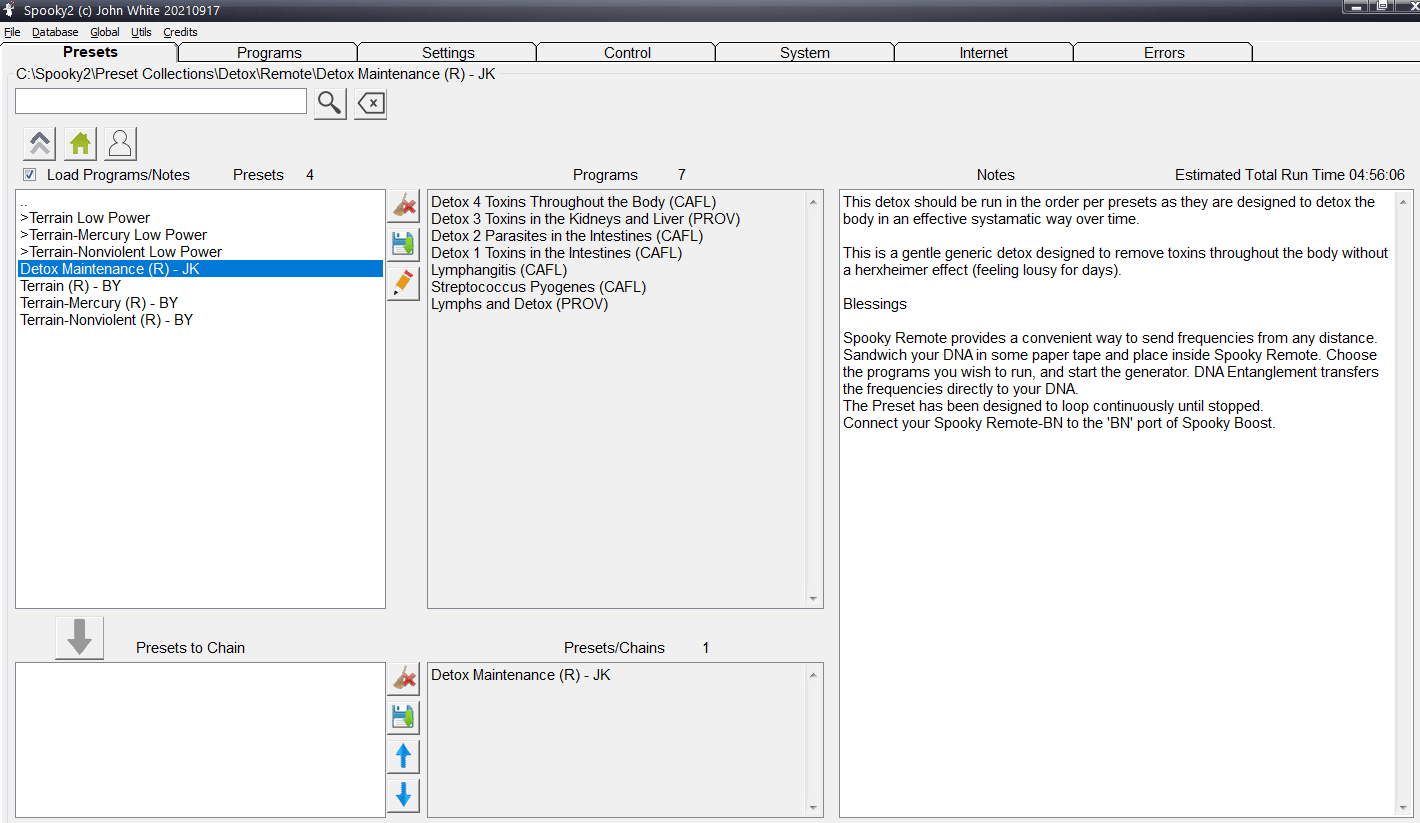This screenshot has height=823, width=1420.
Task: Click into the preset search field
Action: [161, 101]
